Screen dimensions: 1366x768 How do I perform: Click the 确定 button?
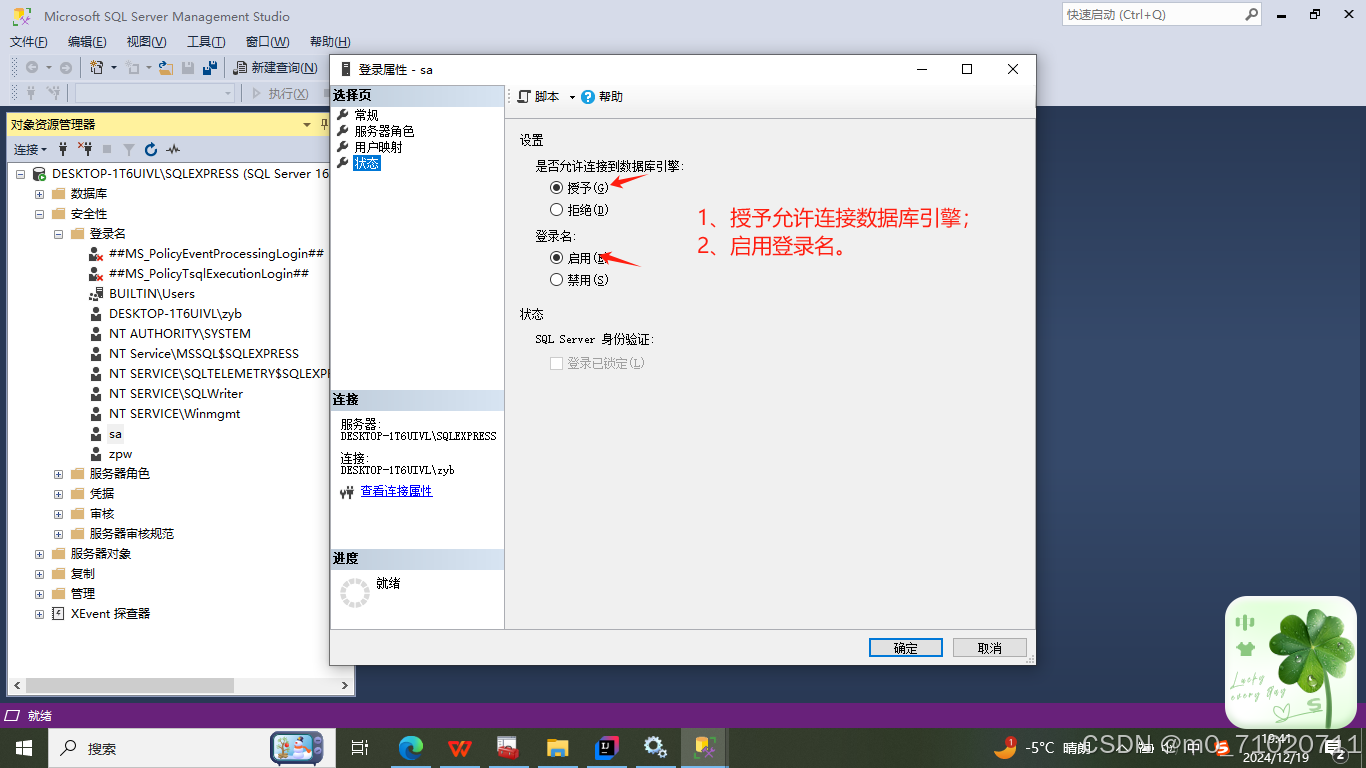coord(906,648)
